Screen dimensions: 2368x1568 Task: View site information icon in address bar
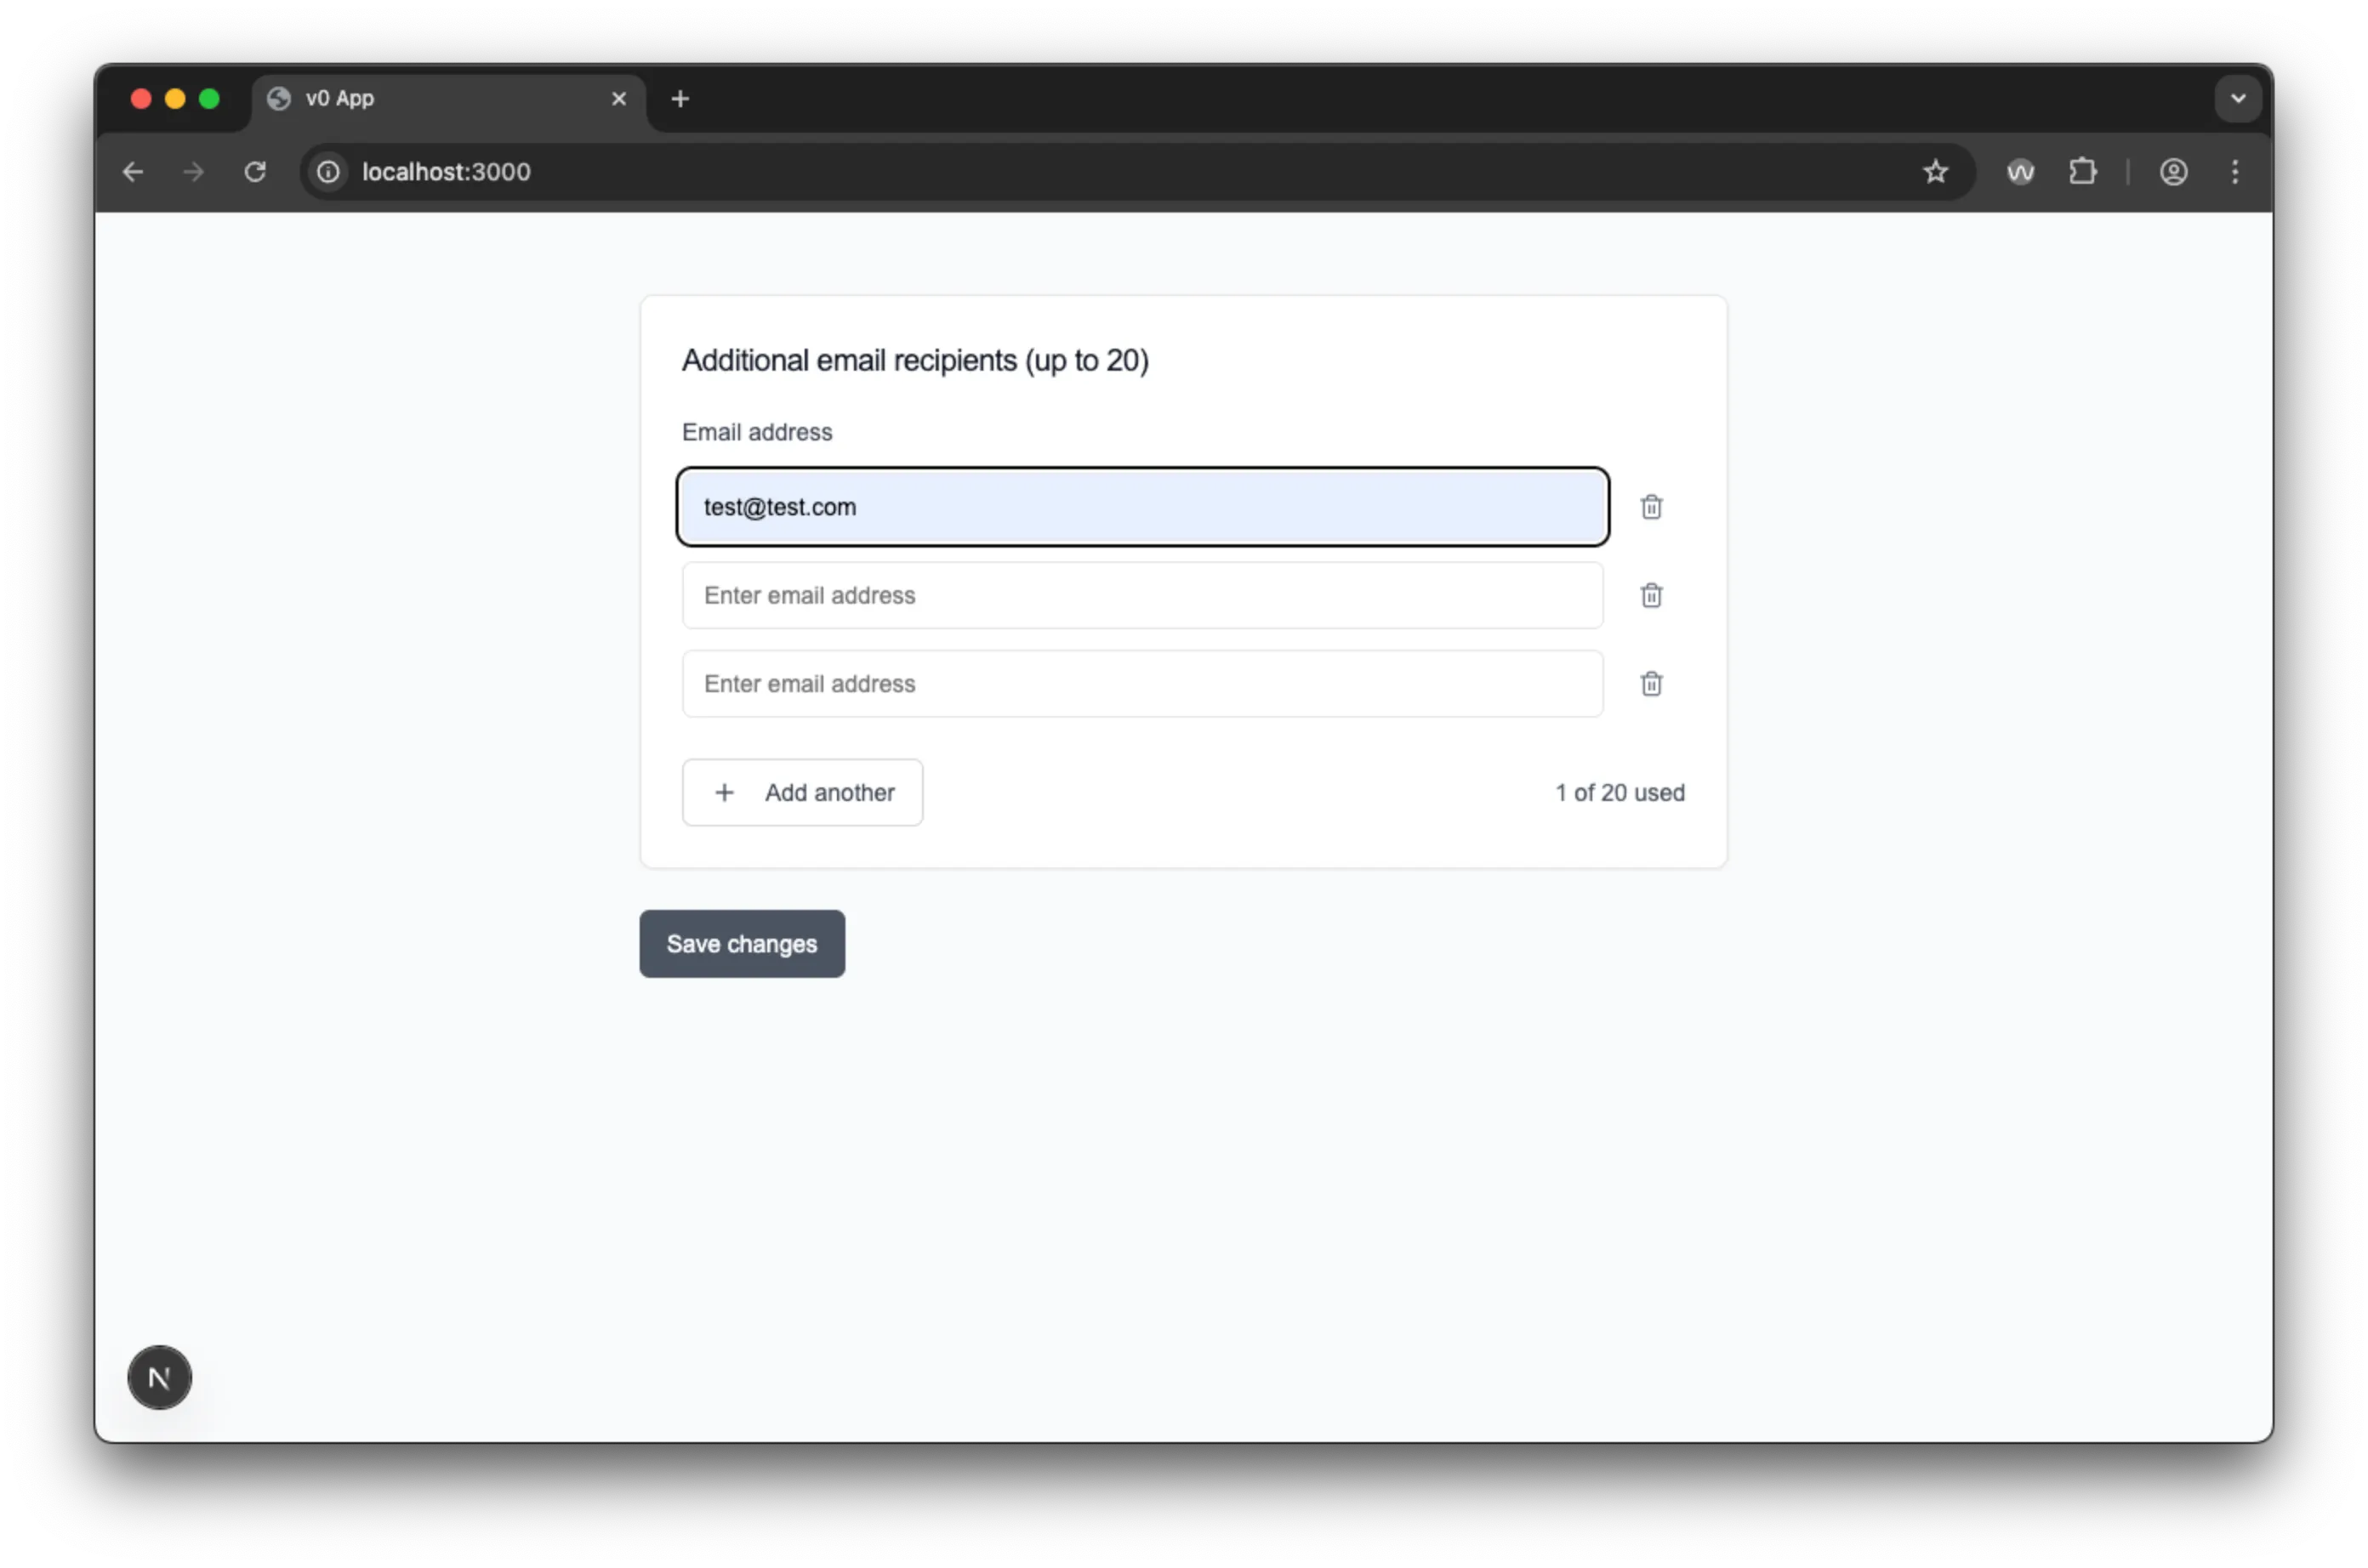click(x=328, y=172)
